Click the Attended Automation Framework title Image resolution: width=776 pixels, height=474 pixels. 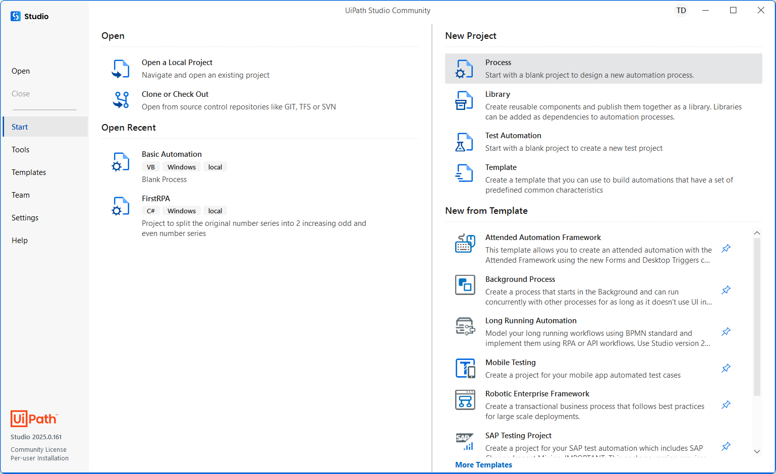[x=543, y=237]
